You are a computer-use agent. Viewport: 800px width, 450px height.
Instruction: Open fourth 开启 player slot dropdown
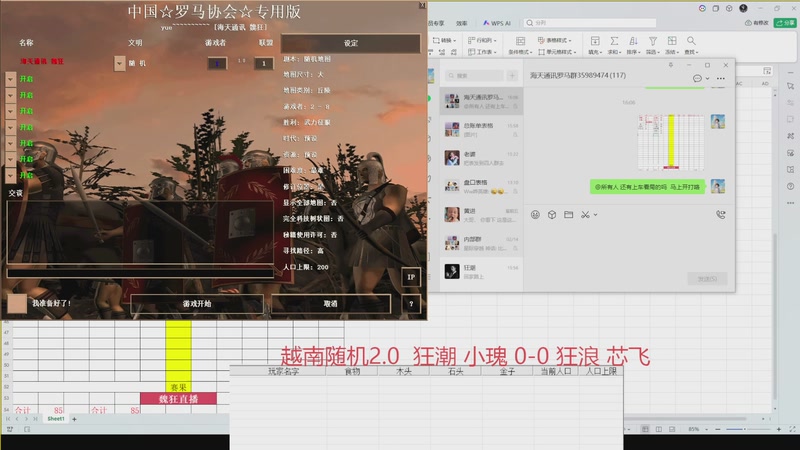tap(11, 127)
